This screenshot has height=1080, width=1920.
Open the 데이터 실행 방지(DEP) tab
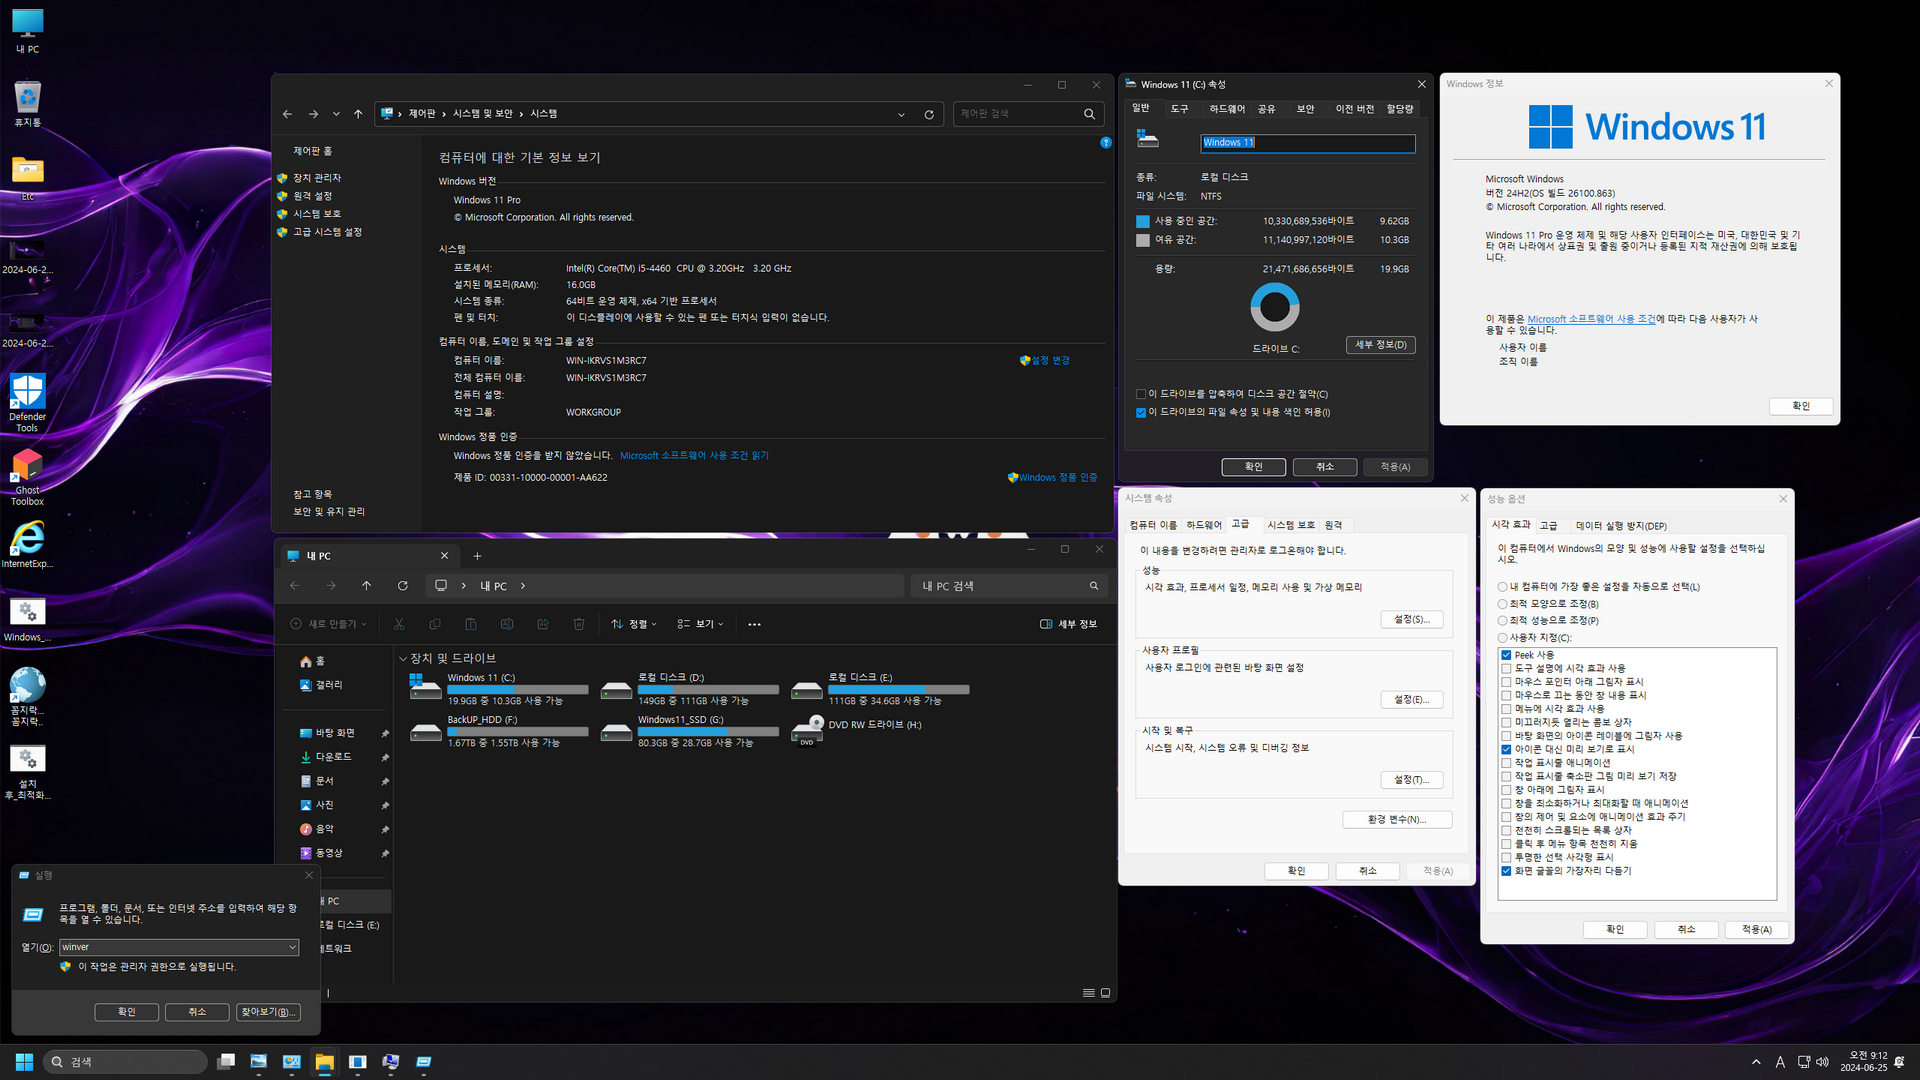1621,526
